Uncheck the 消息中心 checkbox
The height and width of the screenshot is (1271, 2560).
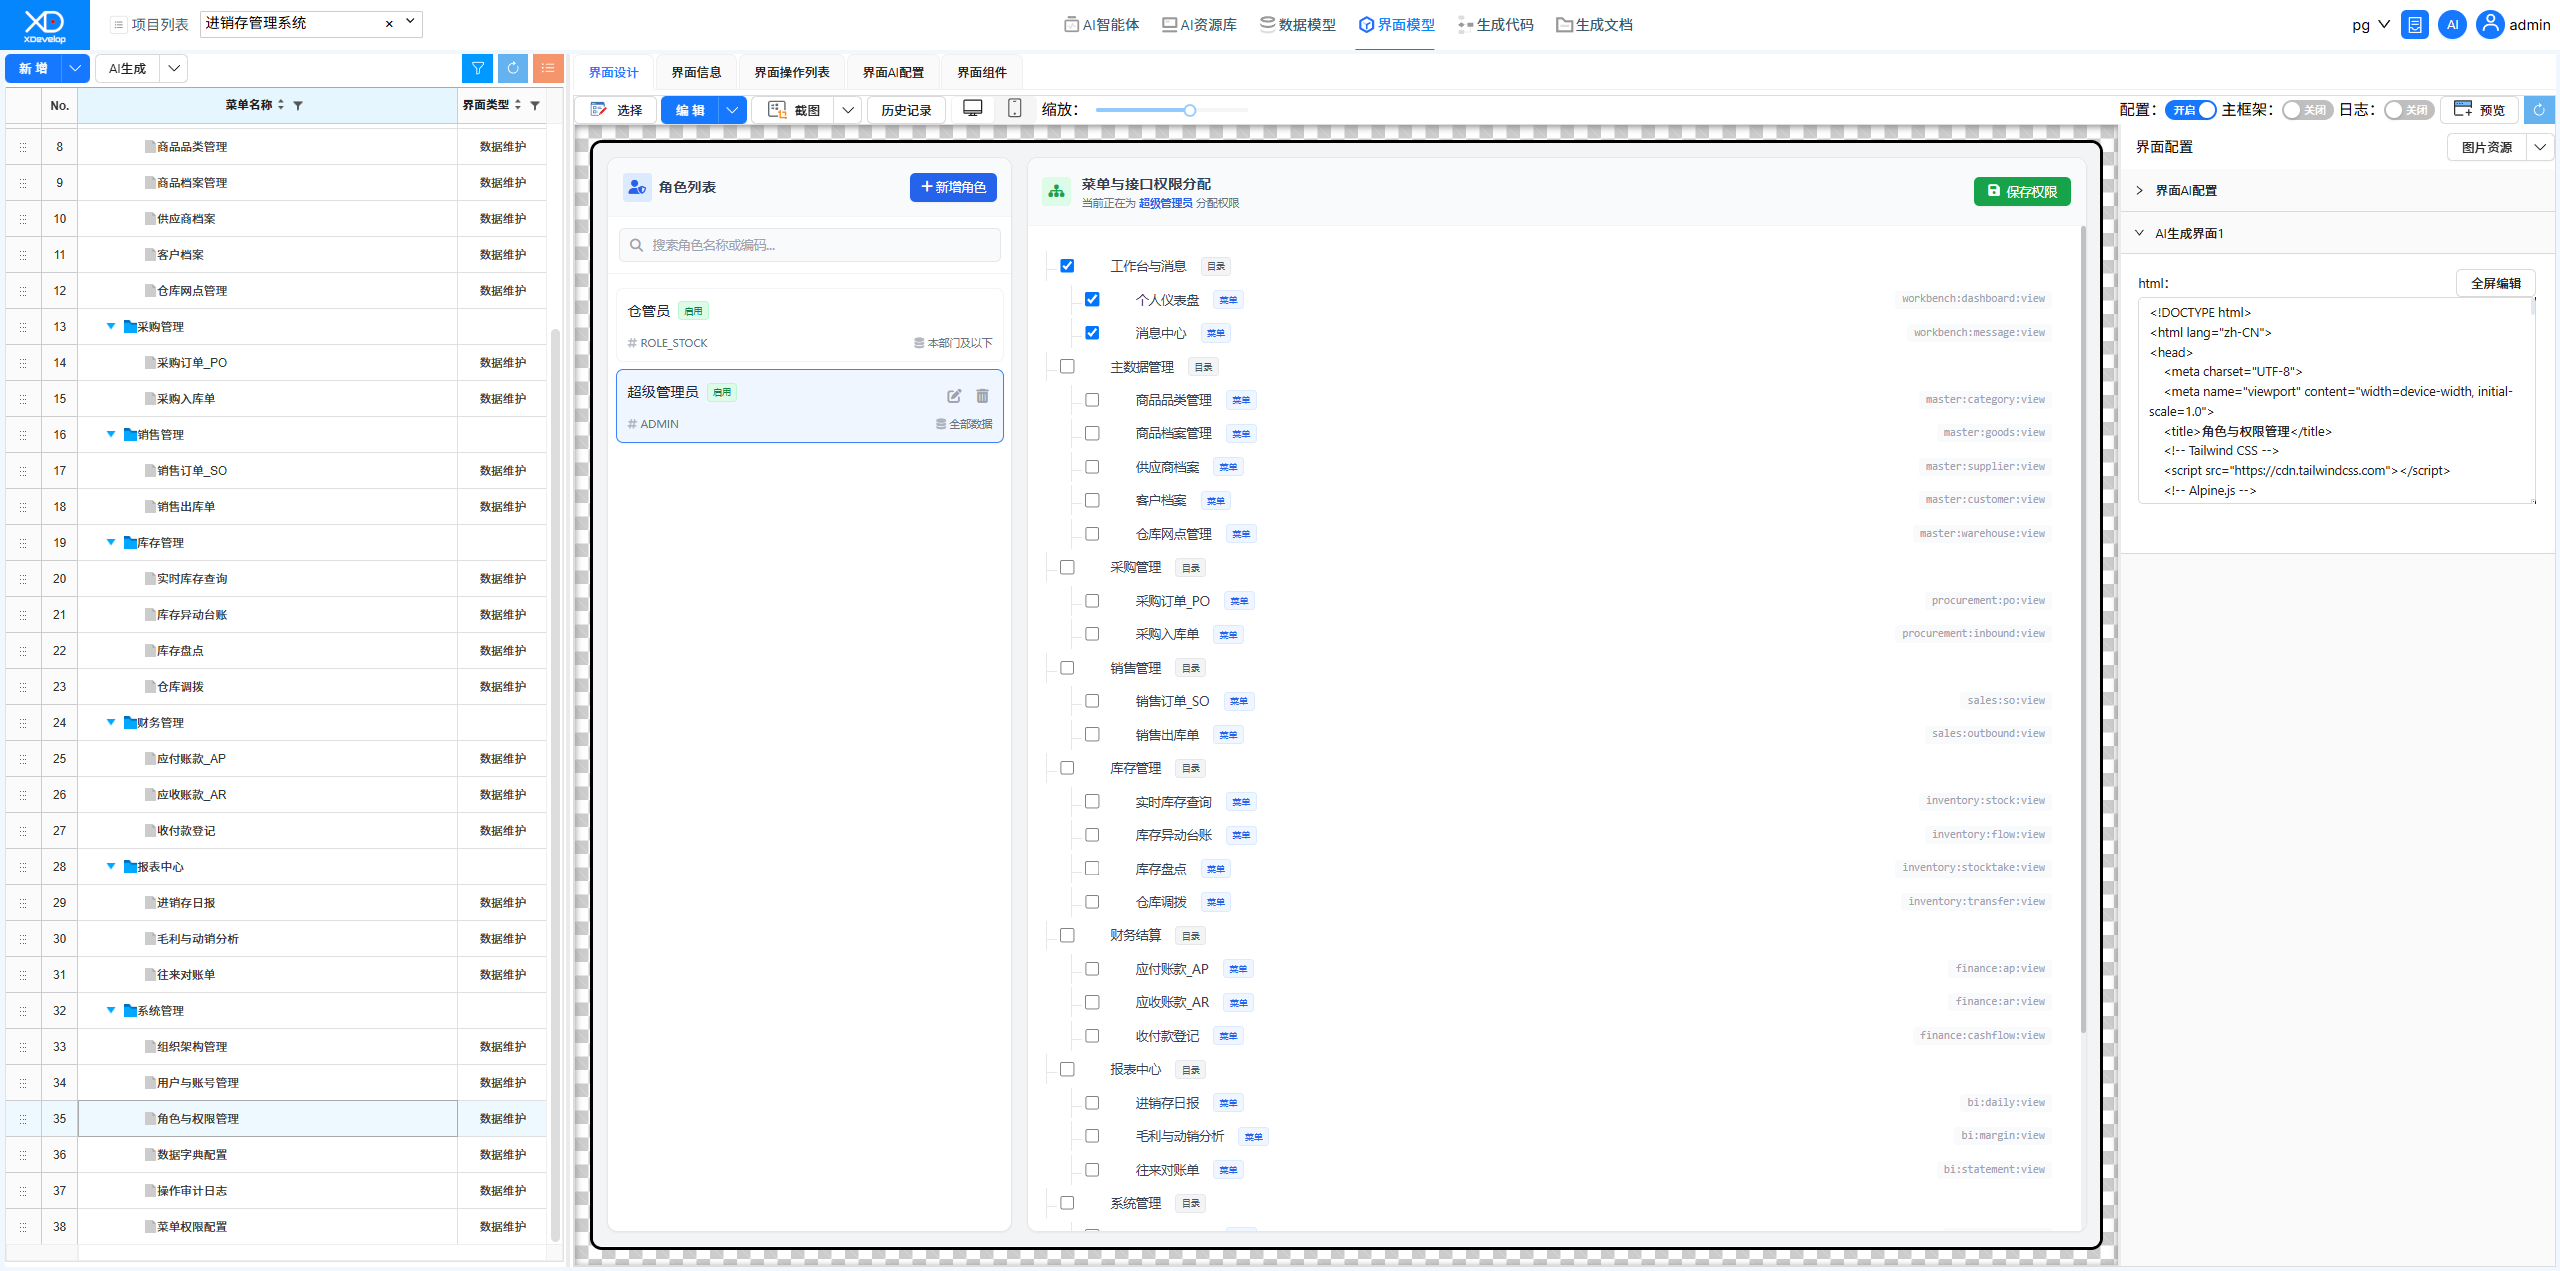[x=1092, y=333]
